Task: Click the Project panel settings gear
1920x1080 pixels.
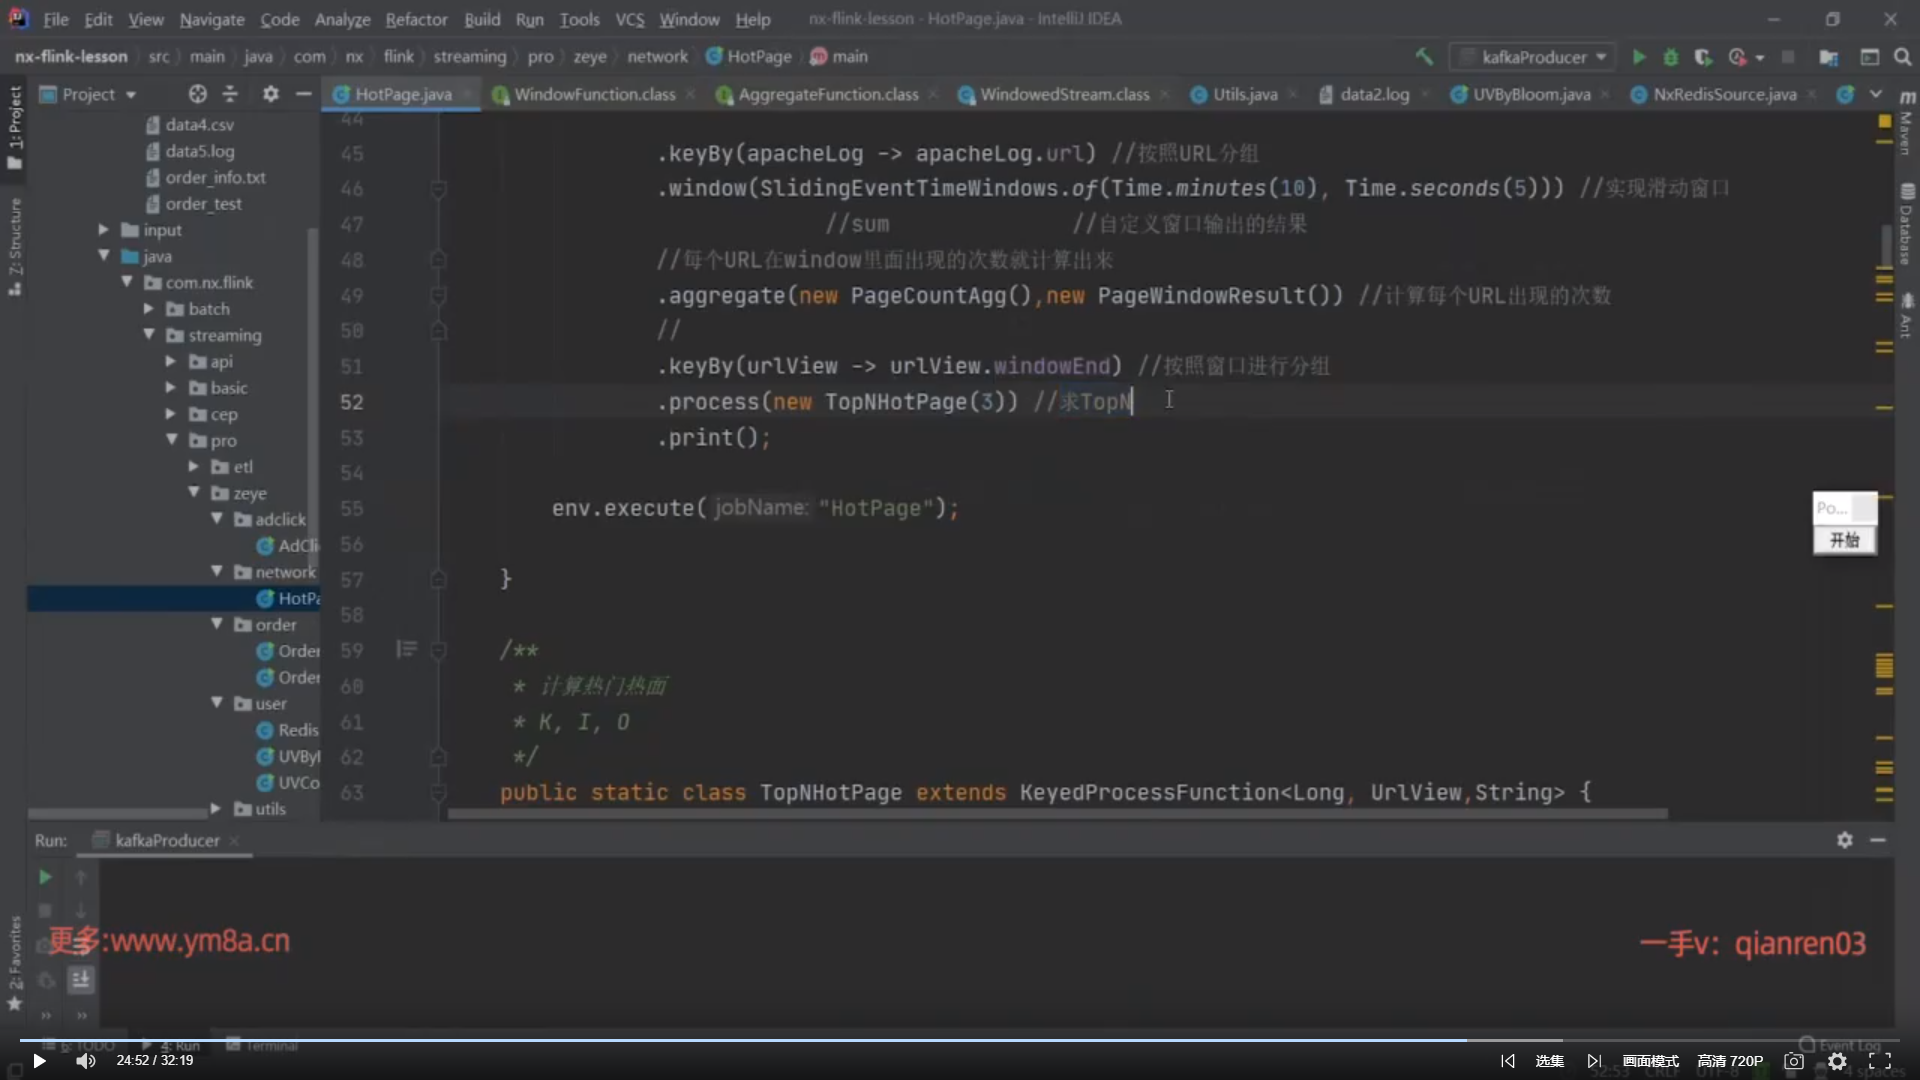Action: tap(270, 94)
